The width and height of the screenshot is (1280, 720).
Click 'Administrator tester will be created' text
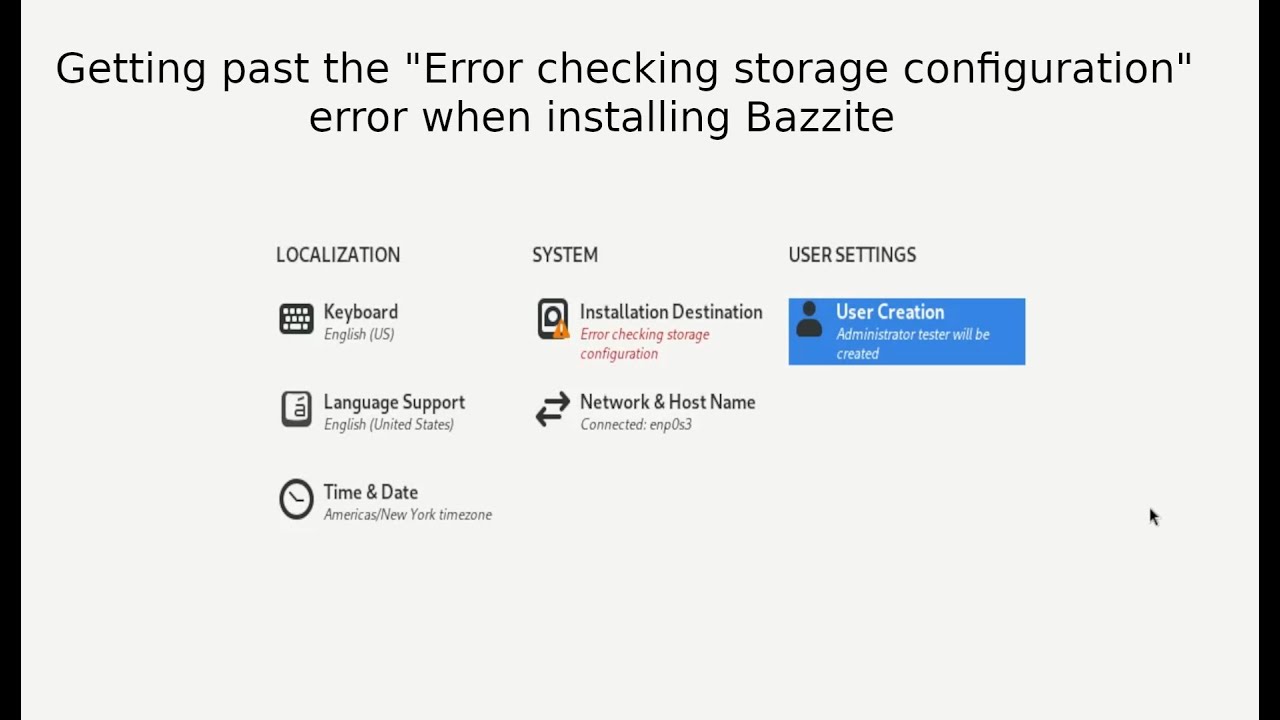pyautogui.click(x=912, y=344)
